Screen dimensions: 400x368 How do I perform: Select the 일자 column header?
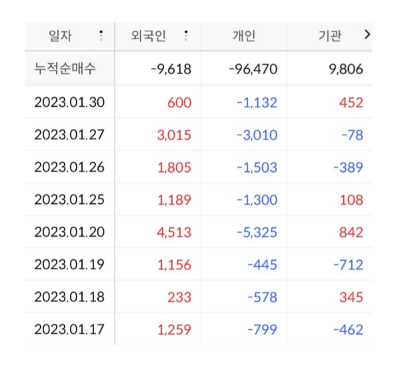(x=60, y=36)
